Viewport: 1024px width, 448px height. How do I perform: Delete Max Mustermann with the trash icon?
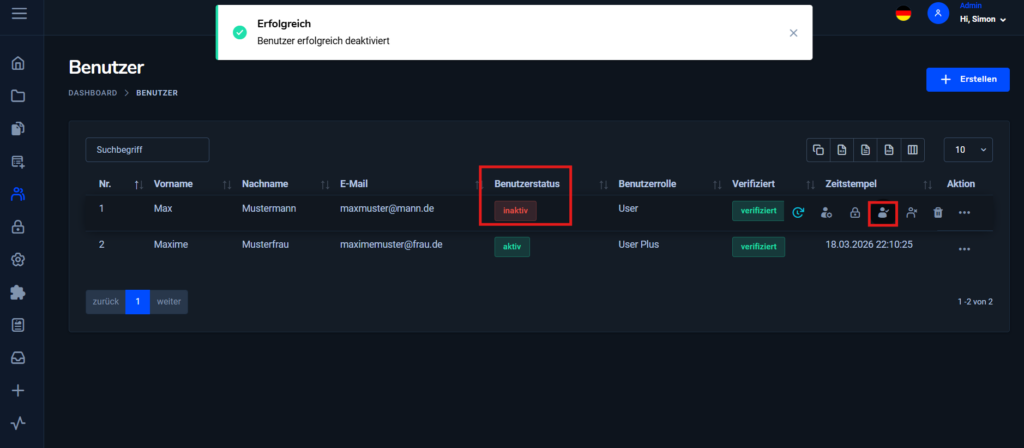click(938, 212)
